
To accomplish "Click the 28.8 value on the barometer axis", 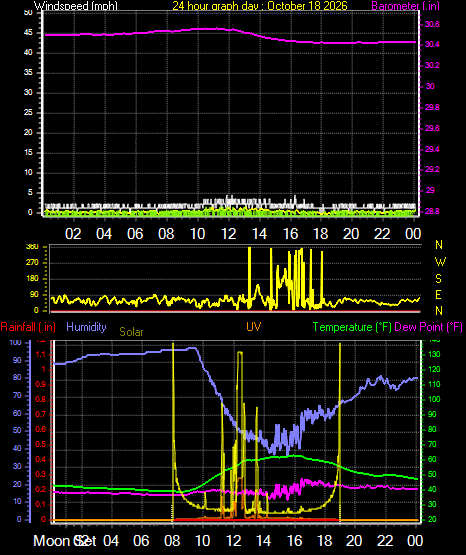I will tap(432, 211).
